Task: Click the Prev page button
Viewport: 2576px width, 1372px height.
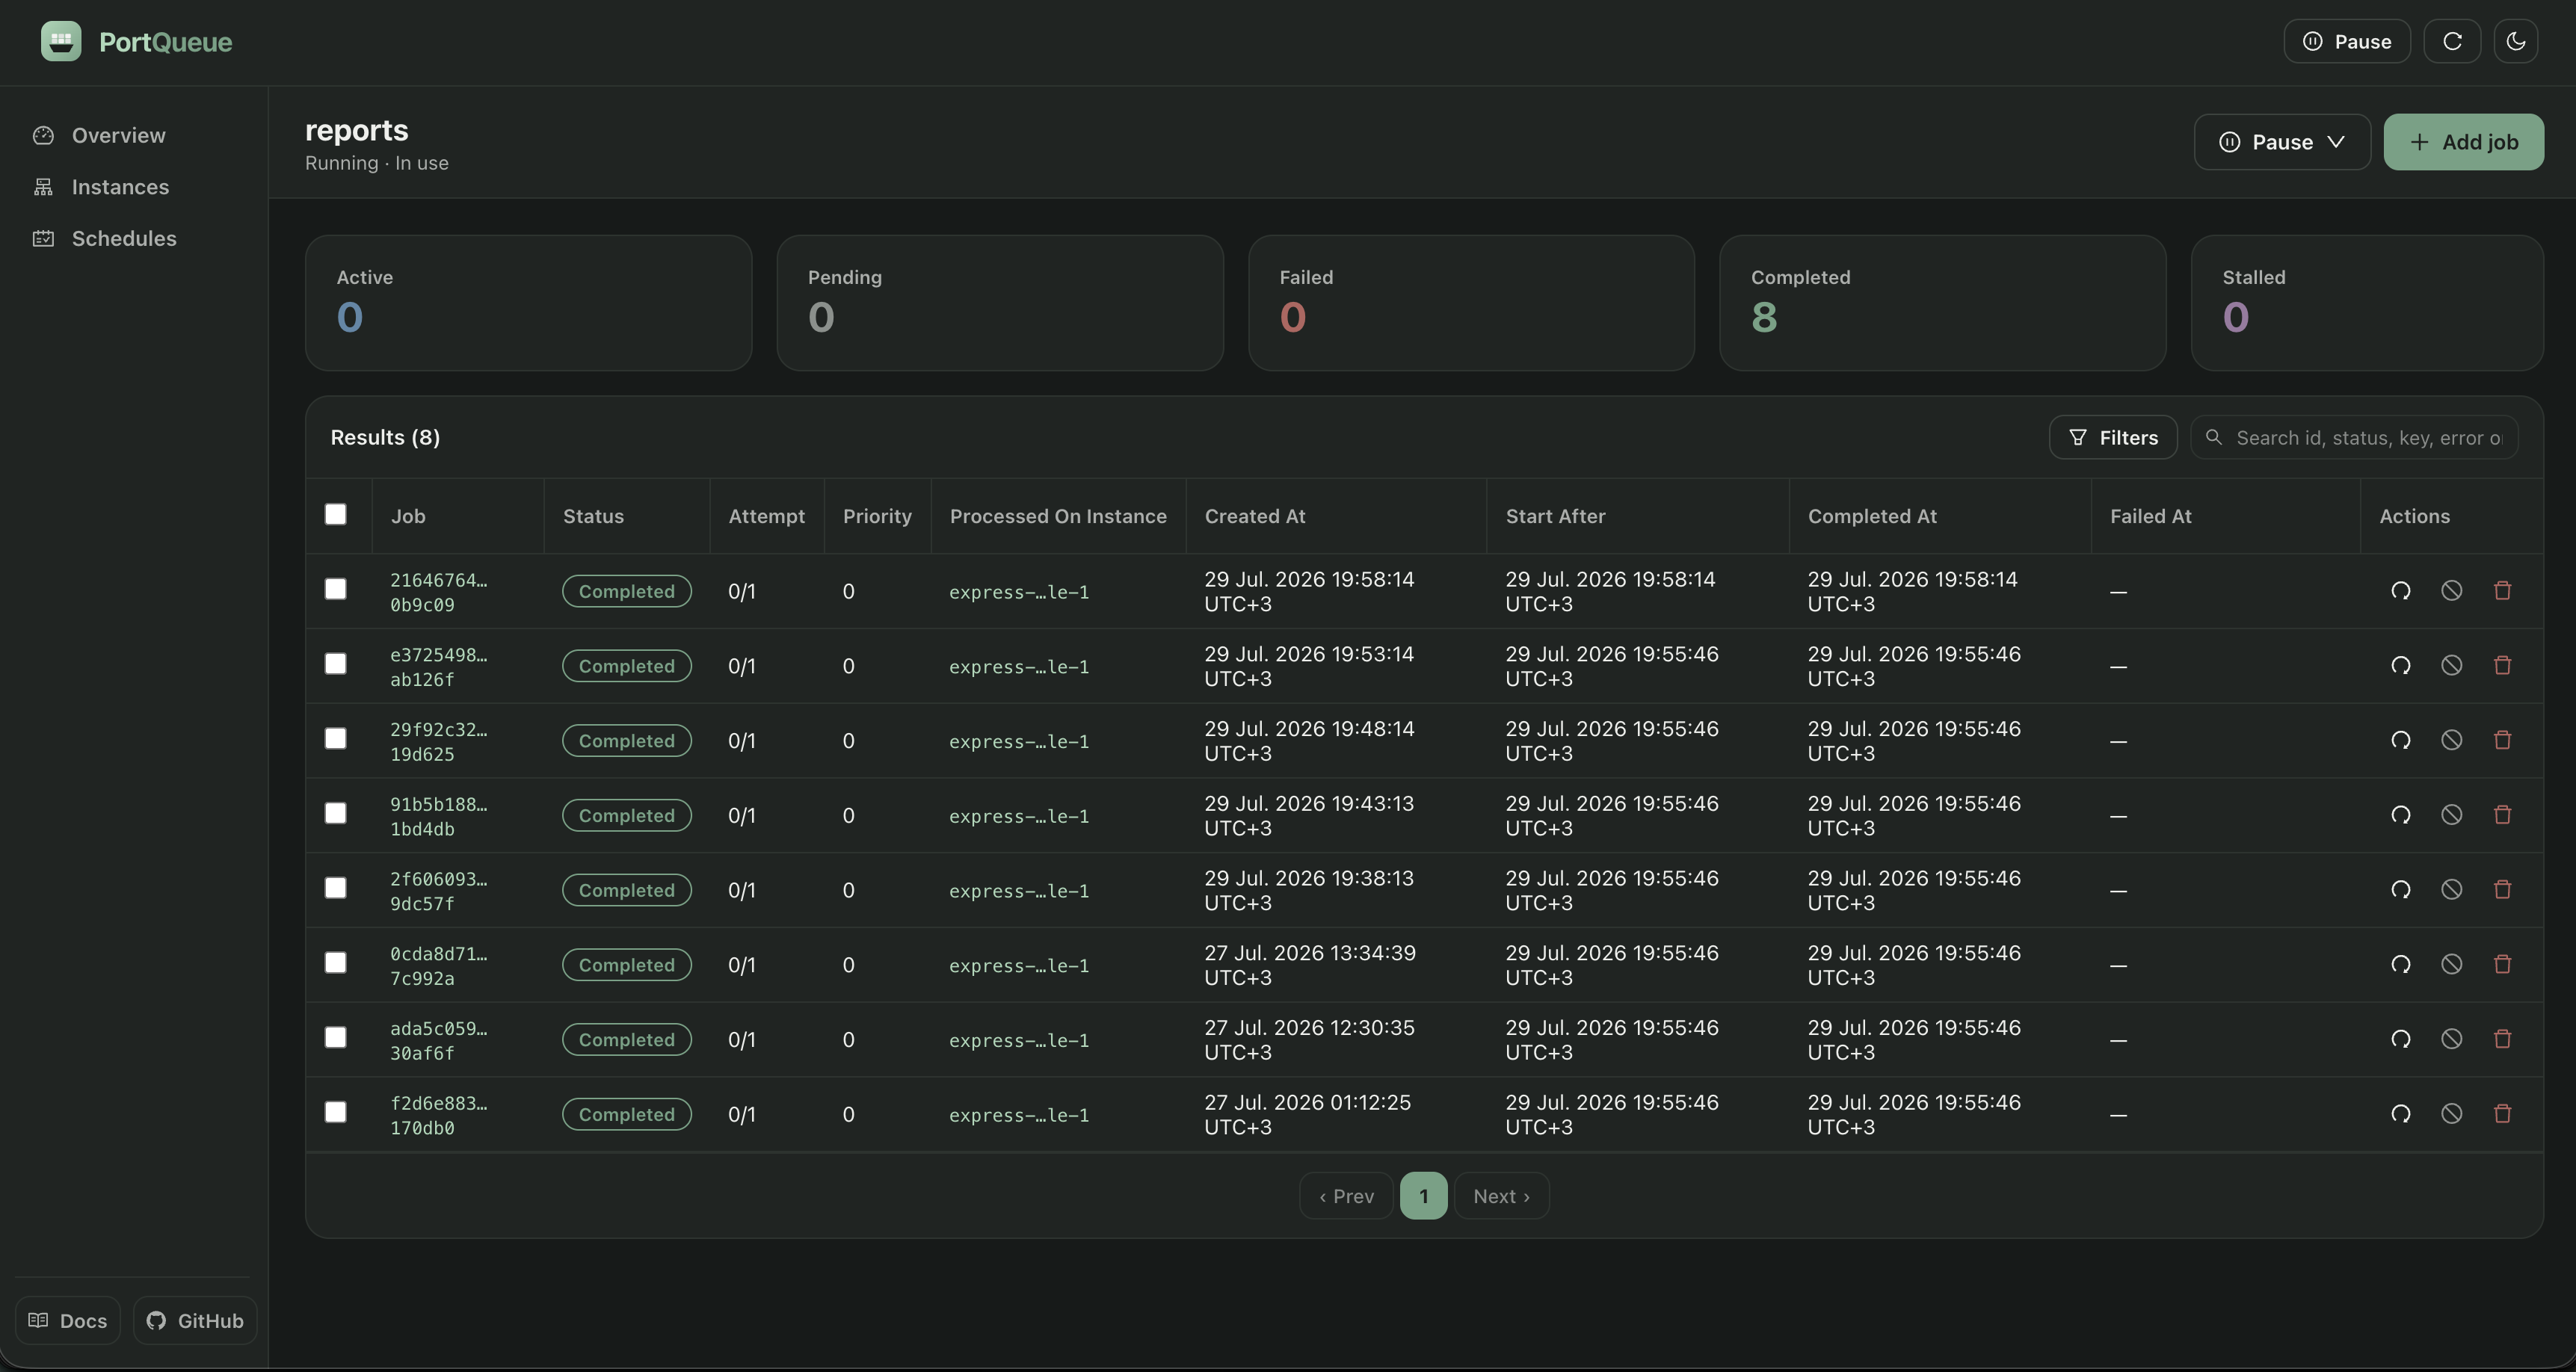Action: pyautogui.click(x=1346, y=1196)
